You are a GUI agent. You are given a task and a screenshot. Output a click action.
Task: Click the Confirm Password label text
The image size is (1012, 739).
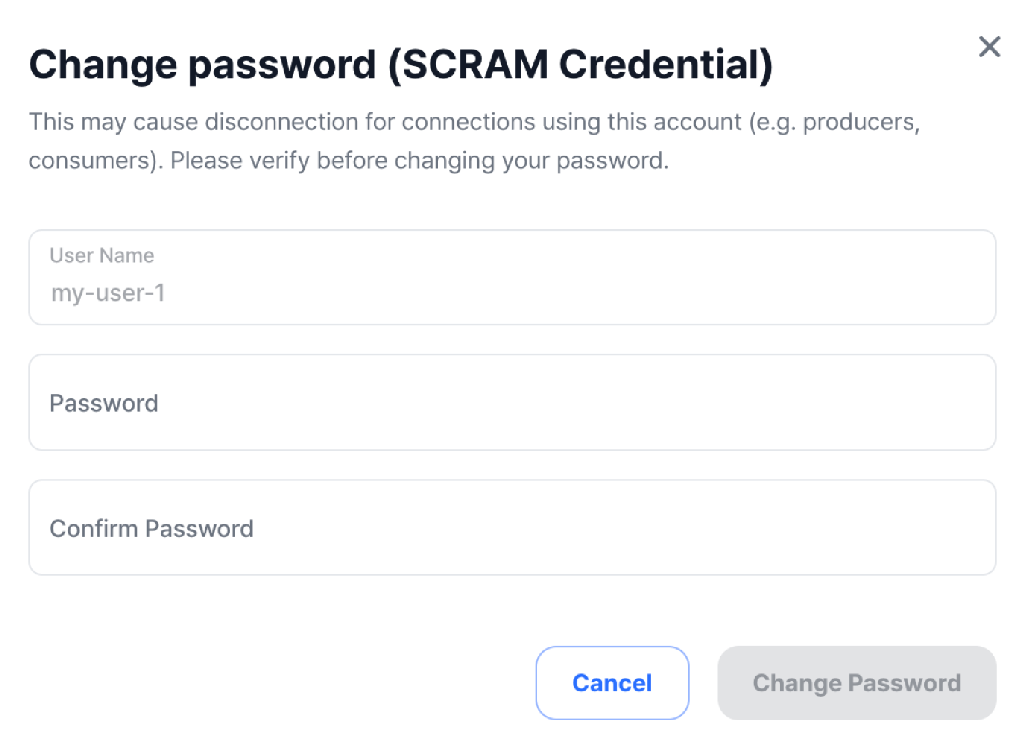(x=151, y=527)
